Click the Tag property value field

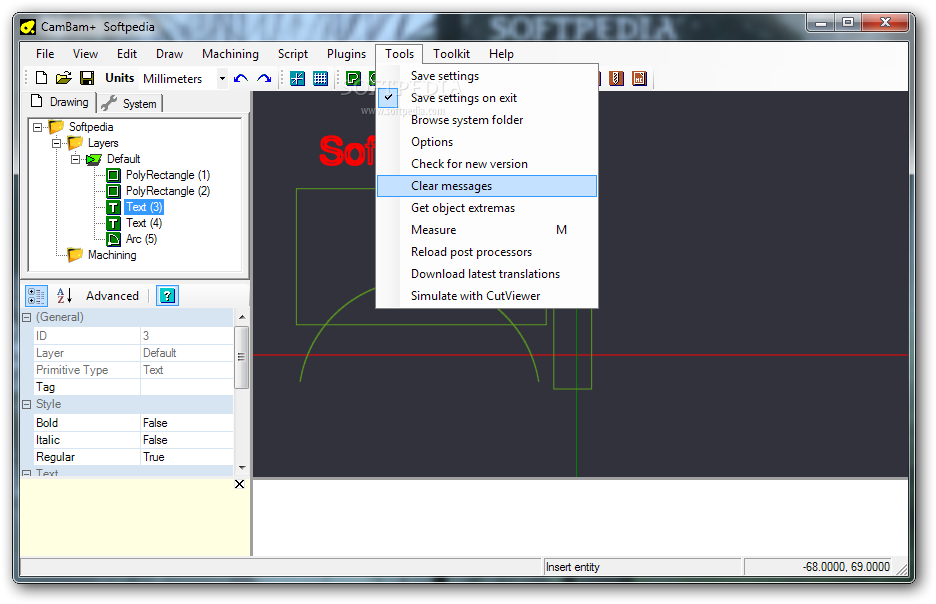click(187, 387)
